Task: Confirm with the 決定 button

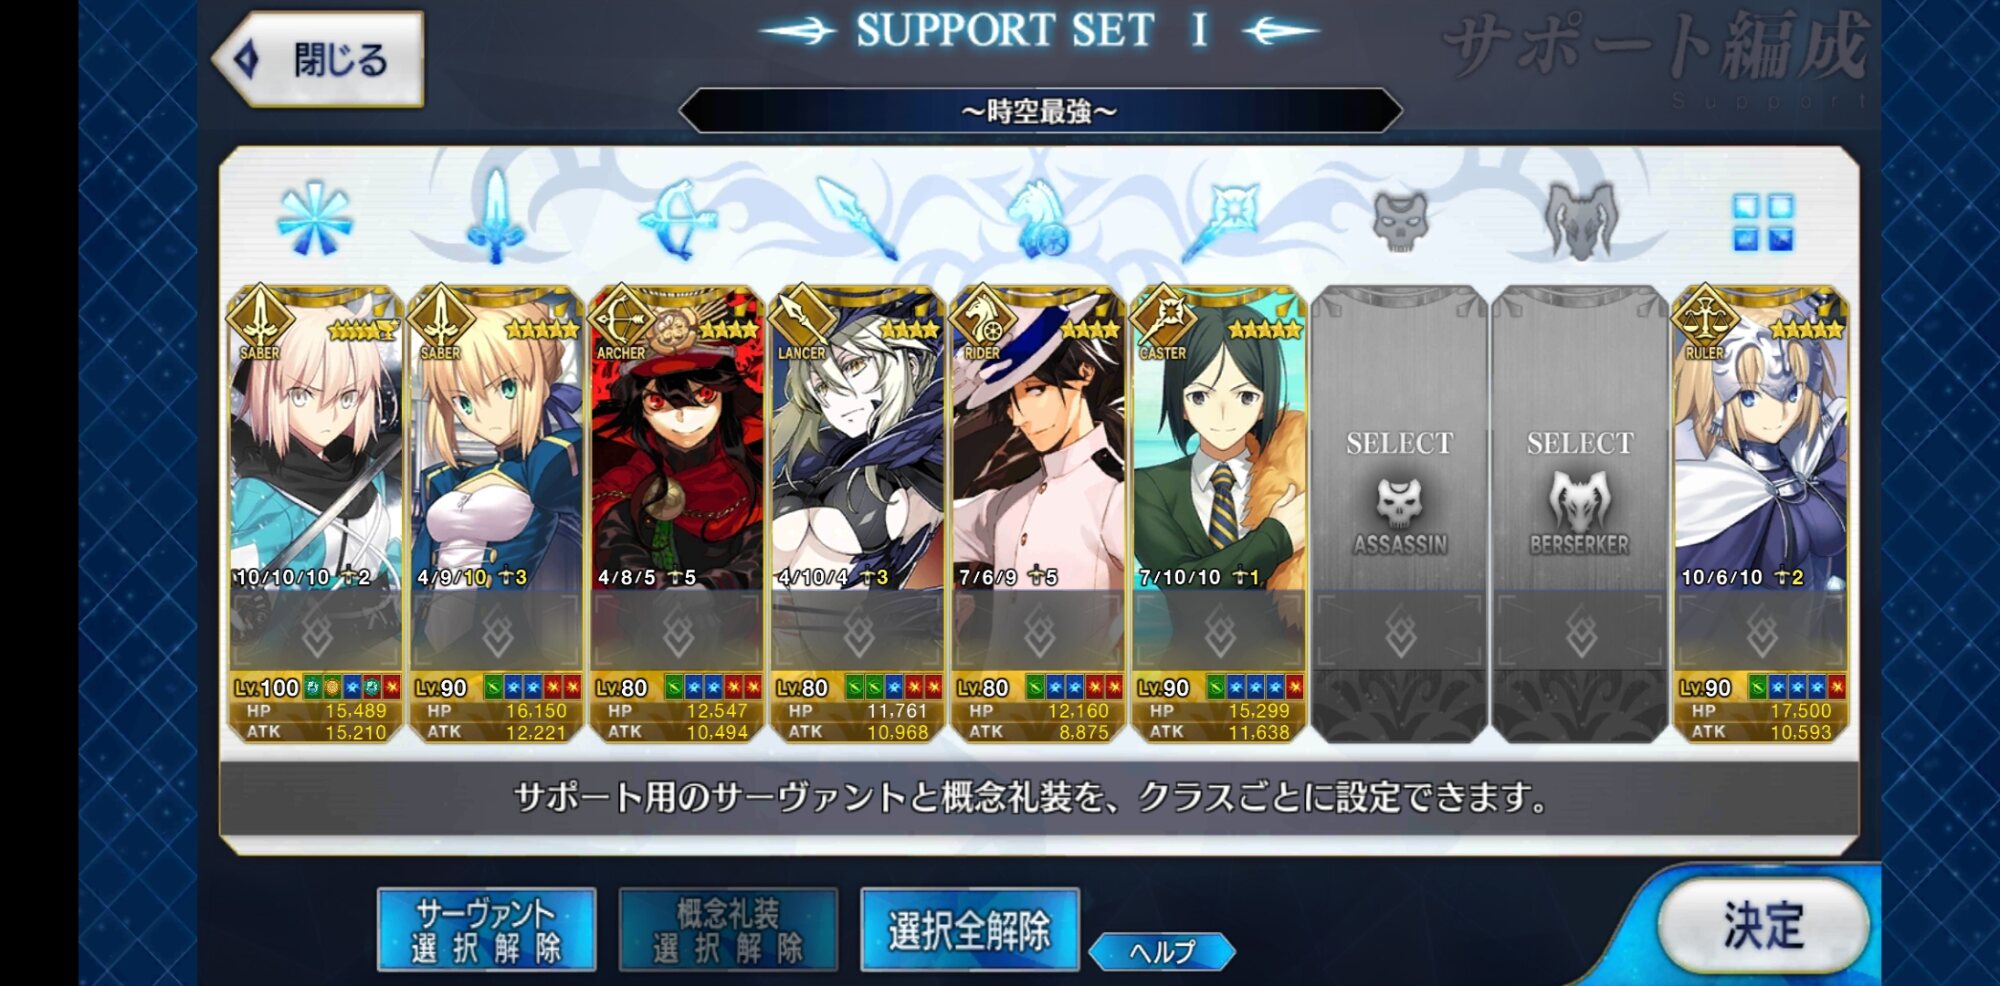Action: point(1762,925)
